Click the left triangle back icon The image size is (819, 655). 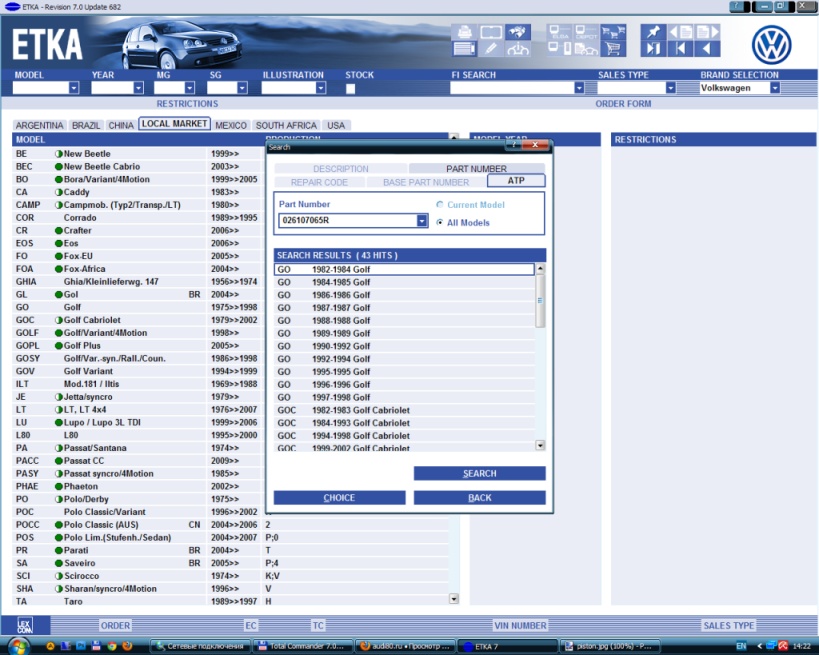[x=707, y=49]
